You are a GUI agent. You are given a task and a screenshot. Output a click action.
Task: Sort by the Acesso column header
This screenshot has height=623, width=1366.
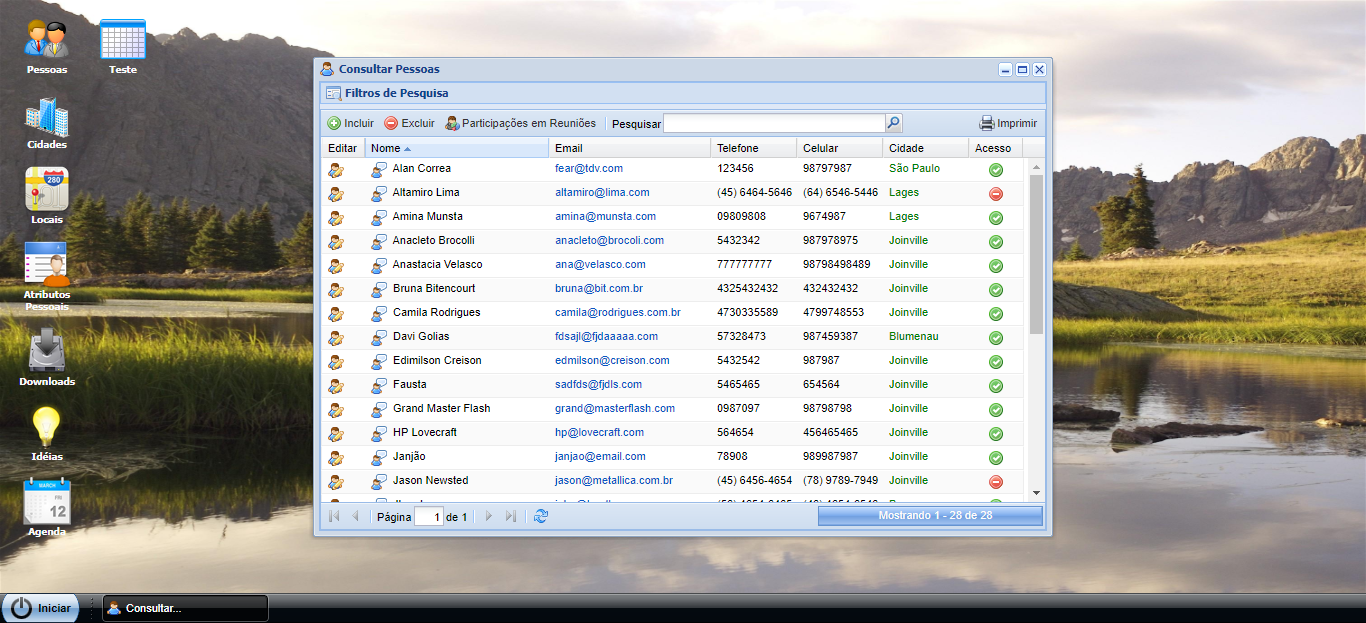[x=996, y=148]
